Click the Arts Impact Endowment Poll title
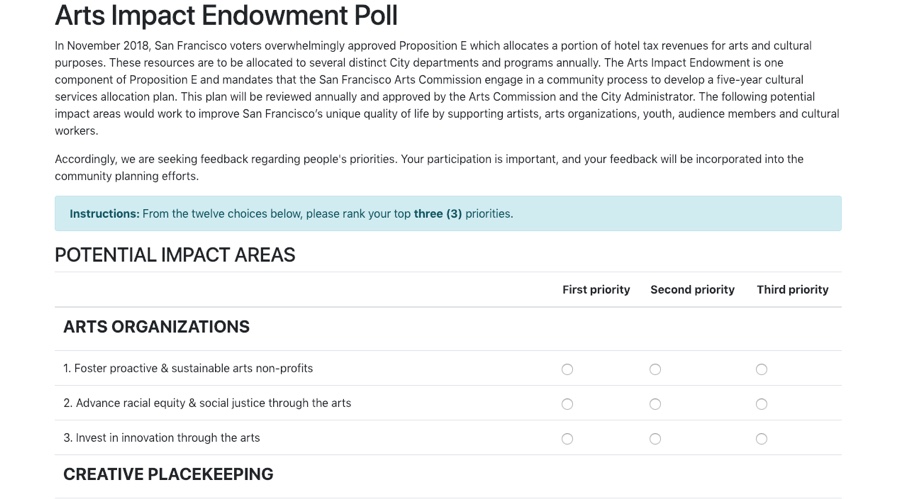 tap(226, 16)
